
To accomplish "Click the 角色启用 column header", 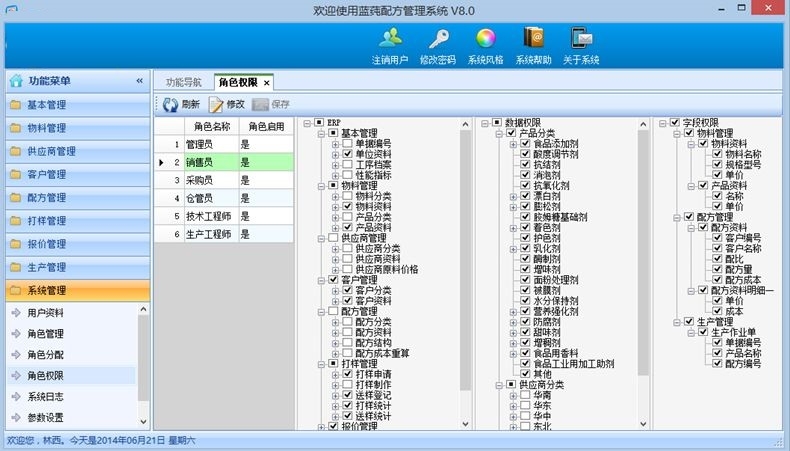I will [266, 126].
